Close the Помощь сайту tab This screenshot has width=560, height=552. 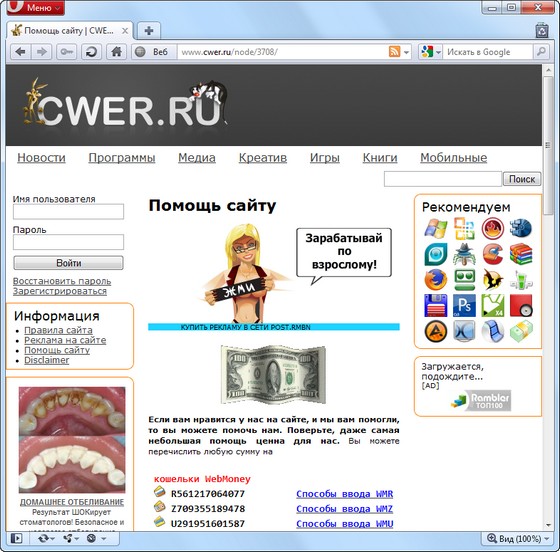tap(125, 31)
